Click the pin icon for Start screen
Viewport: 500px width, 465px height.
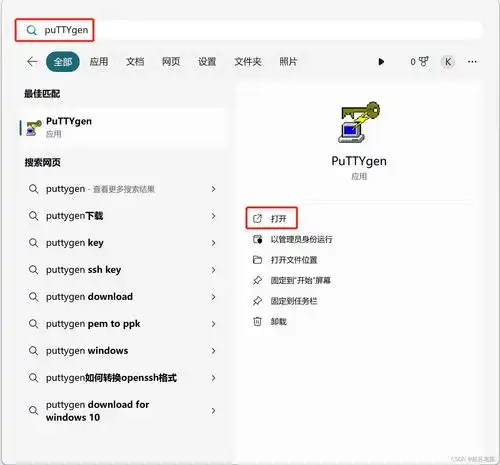point(257,281)
